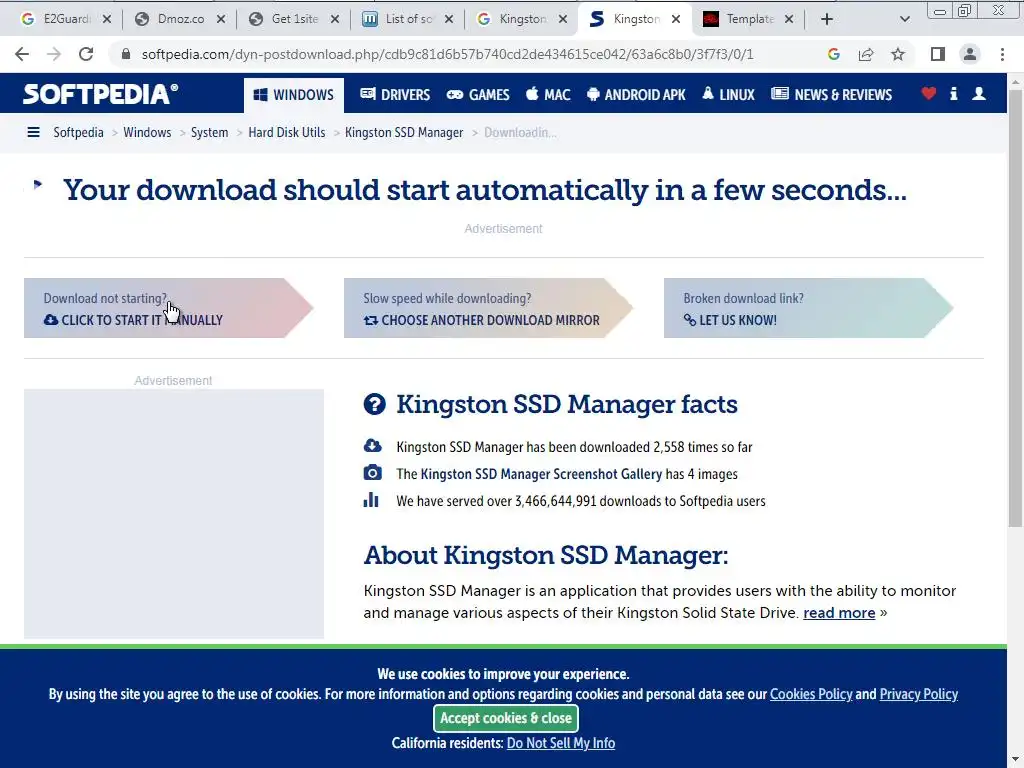Open the Privacy Policy link
This screenshot has height=768, width=1024.
point(919,694)
